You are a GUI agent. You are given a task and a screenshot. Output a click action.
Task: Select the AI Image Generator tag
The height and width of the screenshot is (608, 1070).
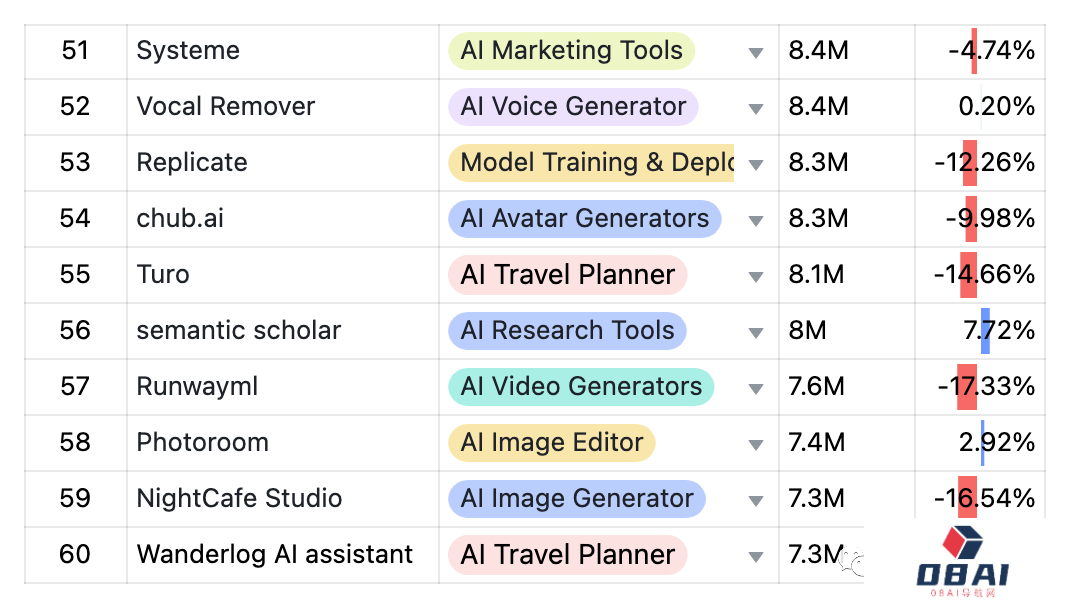(x=577, y=498)
